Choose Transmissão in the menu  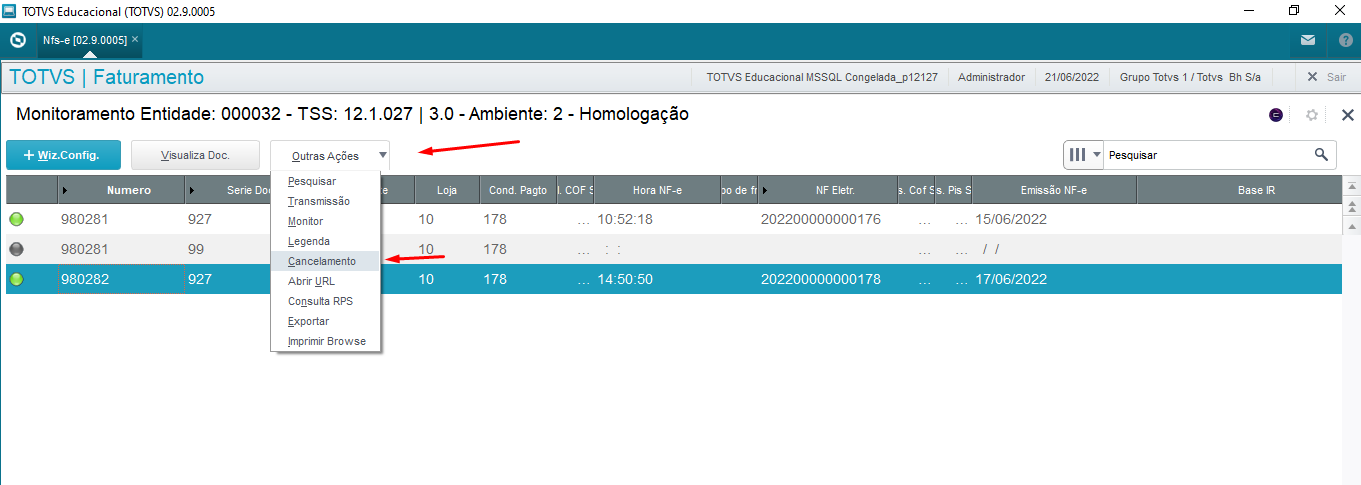[x=325, y=201]
